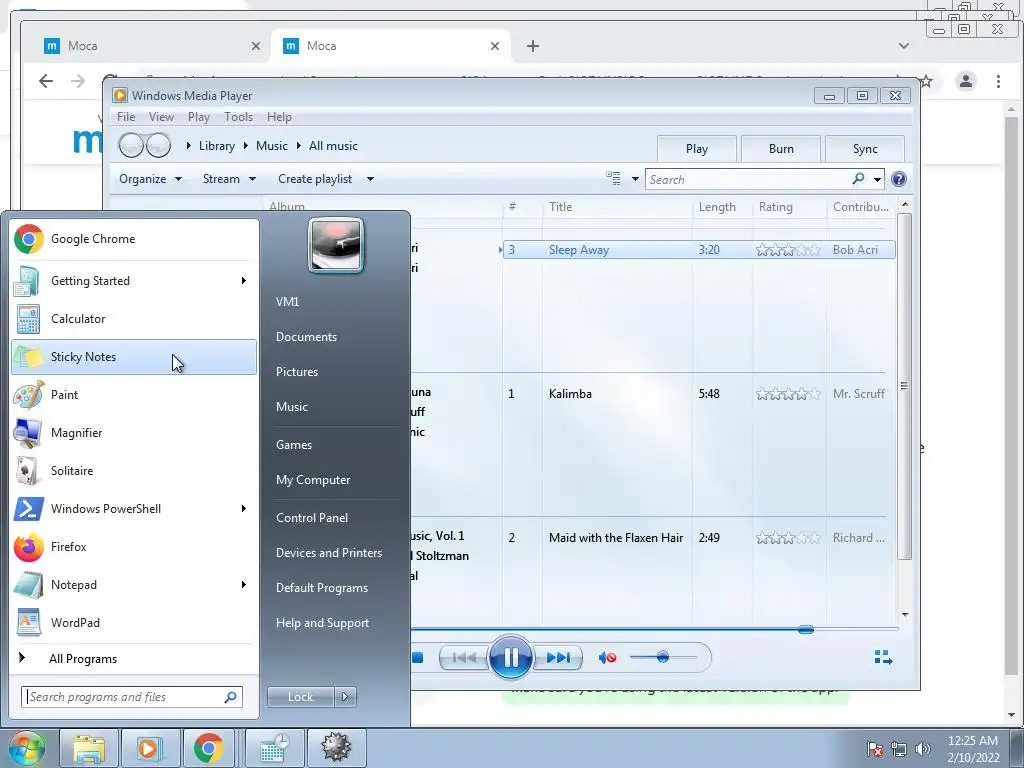This screenshot has width=1024, height=768.
Task: Open Help menu in Media Player
Action: click(x=279, y=117)
